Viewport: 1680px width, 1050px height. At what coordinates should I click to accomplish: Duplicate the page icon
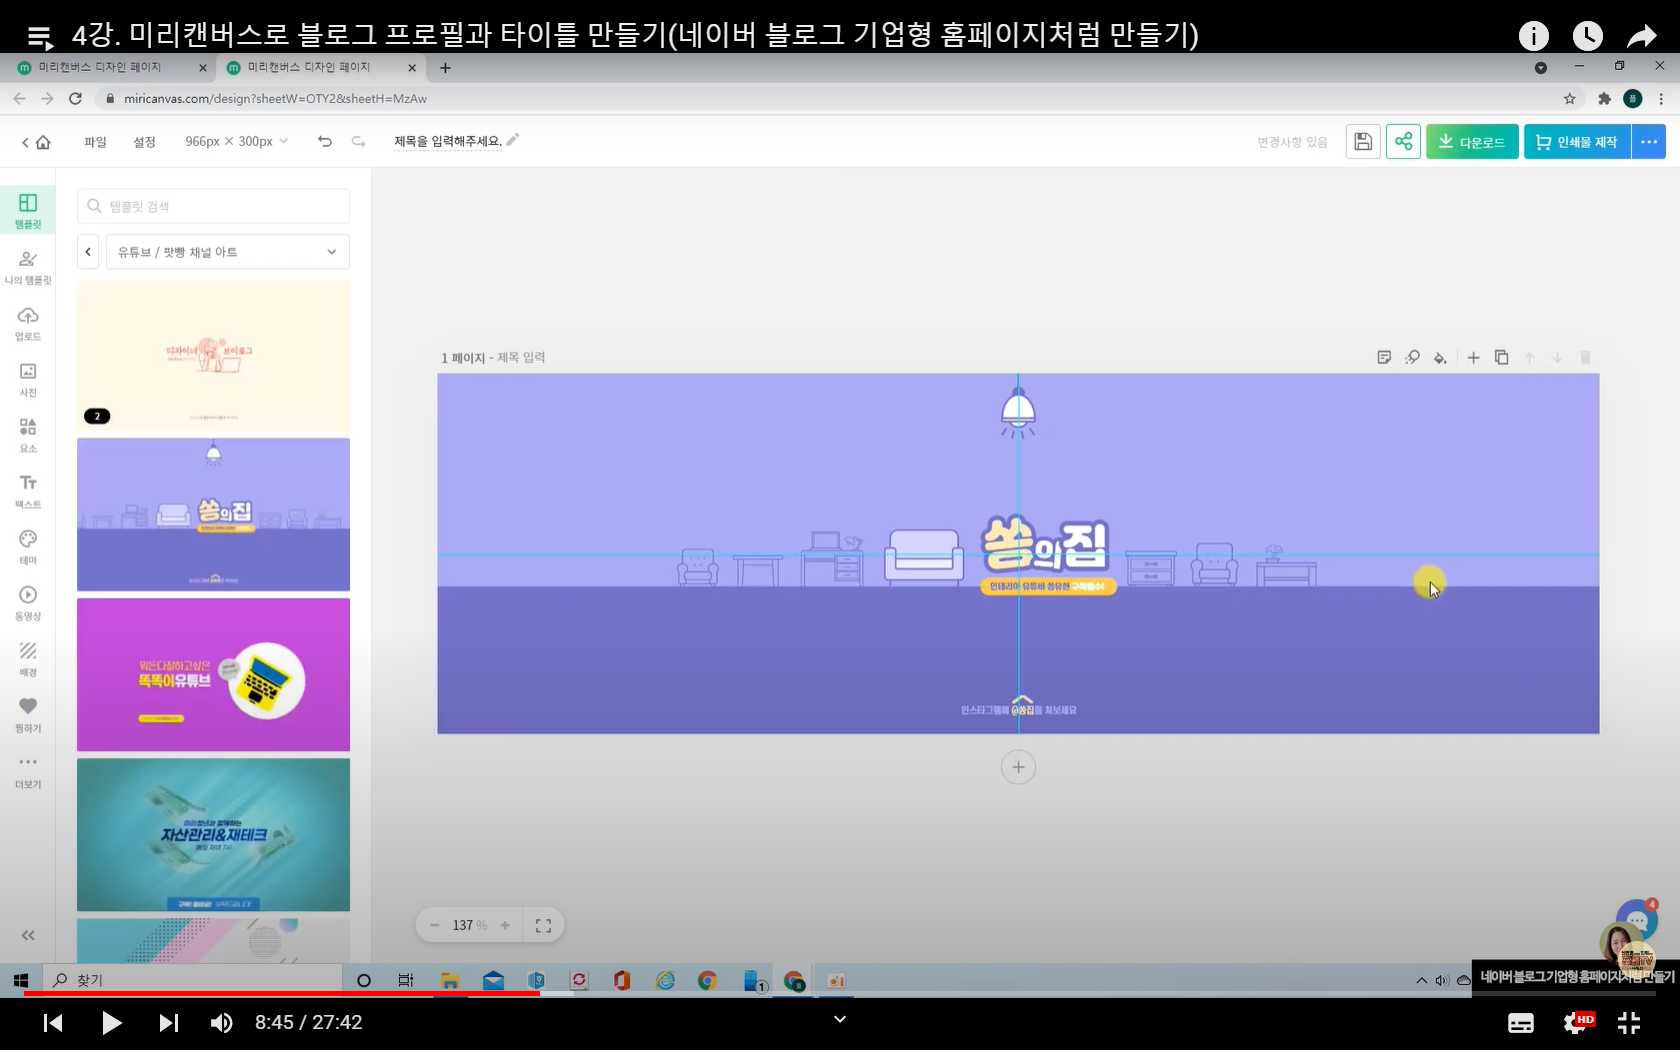coord(1501,357)
